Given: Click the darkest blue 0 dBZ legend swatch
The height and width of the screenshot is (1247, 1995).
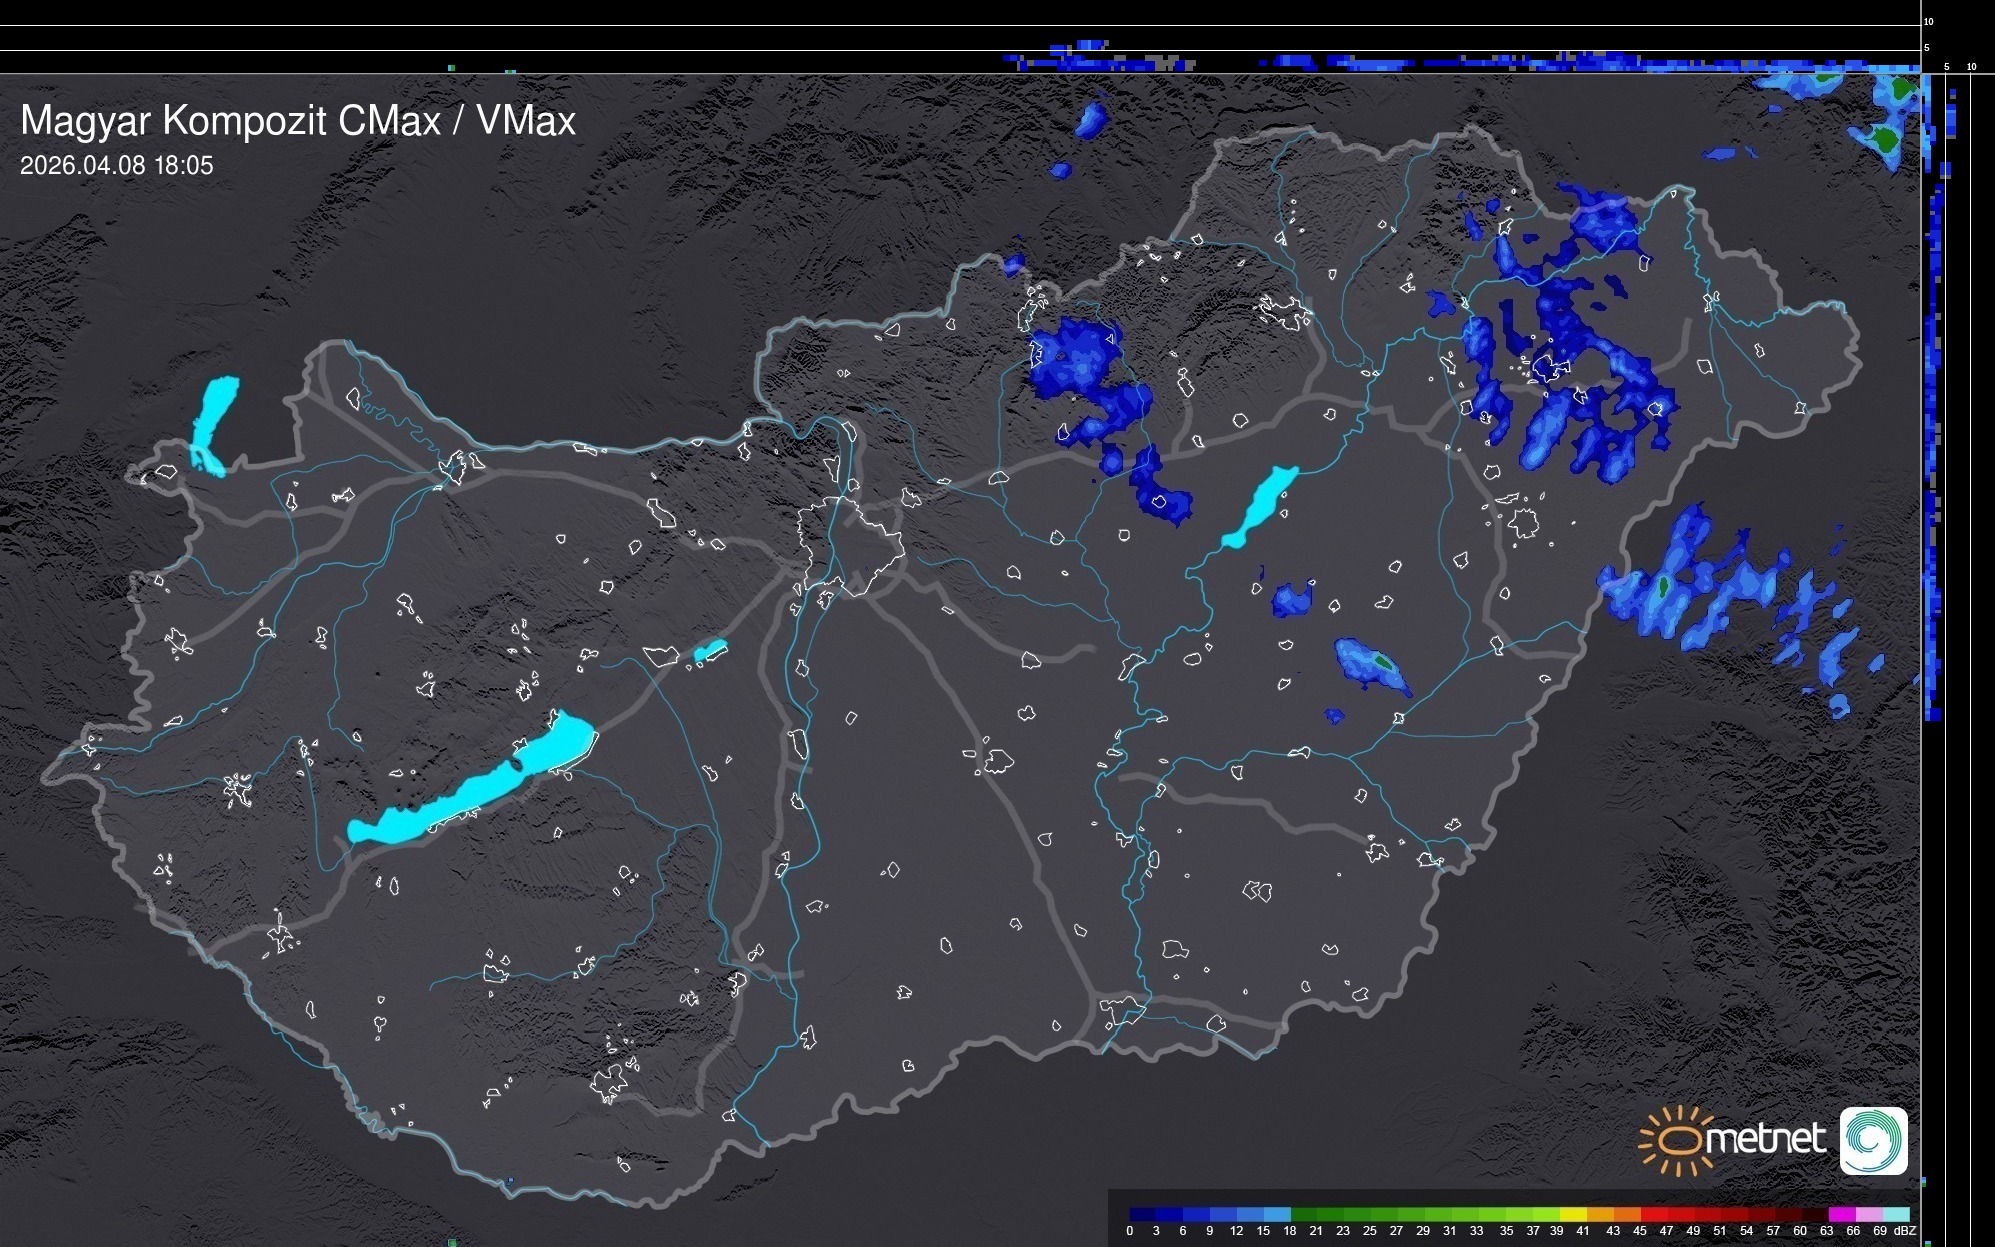Looking at the screenshot, I should tap(1143, 1214).
